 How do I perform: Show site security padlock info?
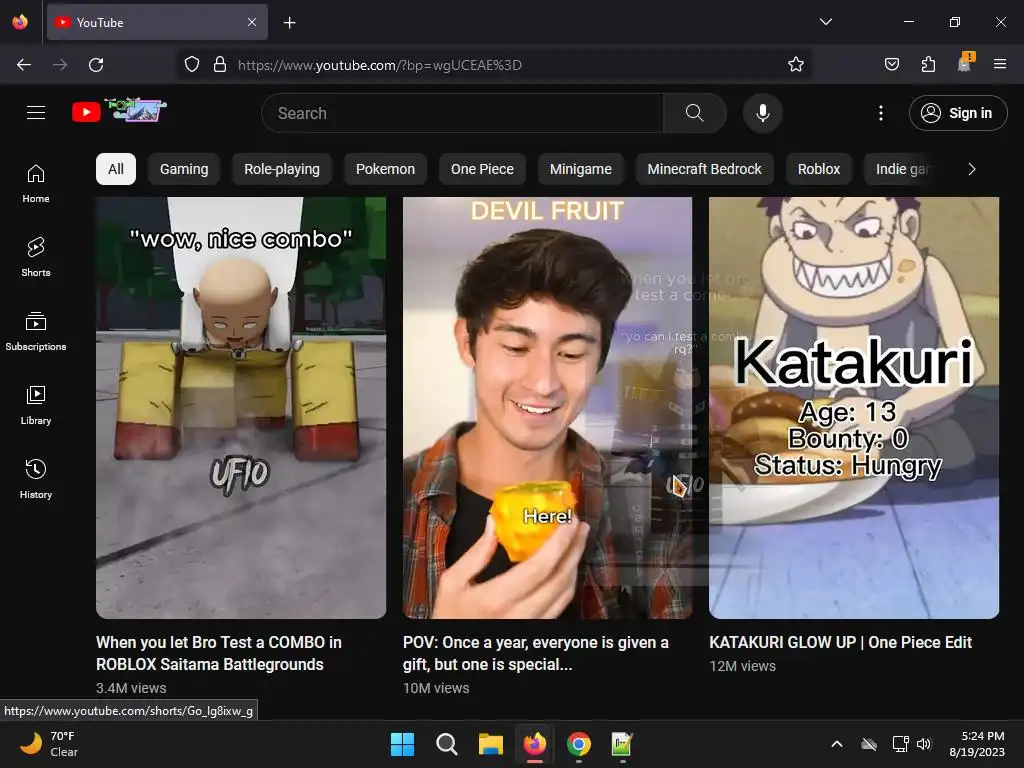220,65
